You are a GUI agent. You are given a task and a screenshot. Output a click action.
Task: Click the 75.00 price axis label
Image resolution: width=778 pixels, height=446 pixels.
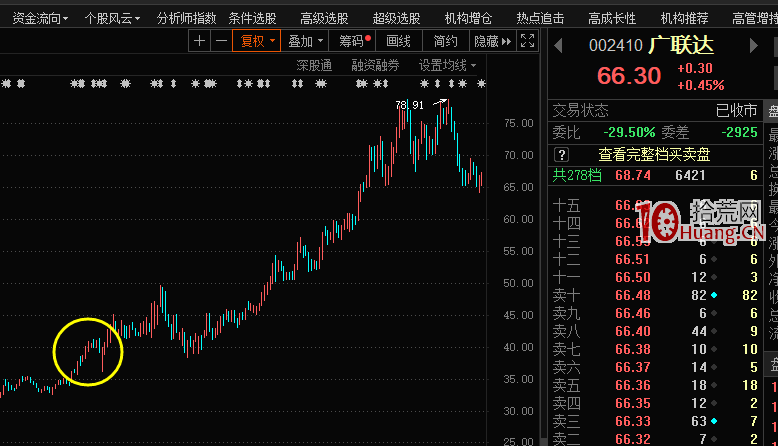point(519,123)
